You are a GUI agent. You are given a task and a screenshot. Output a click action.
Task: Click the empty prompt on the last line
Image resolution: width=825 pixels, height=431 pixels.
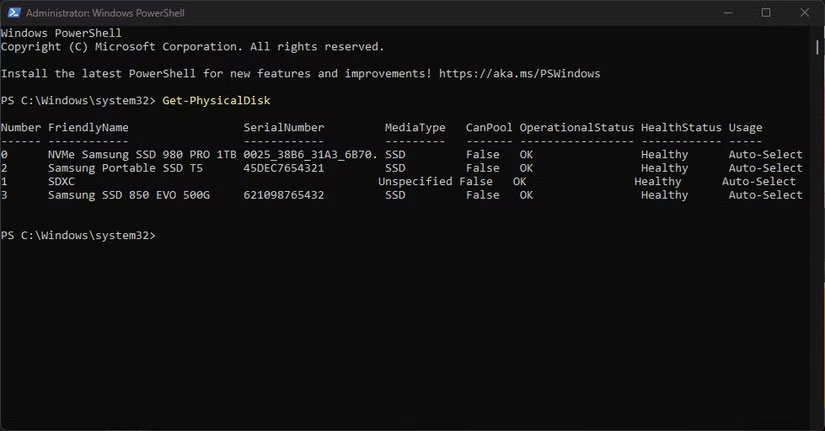tap(163, 236)
